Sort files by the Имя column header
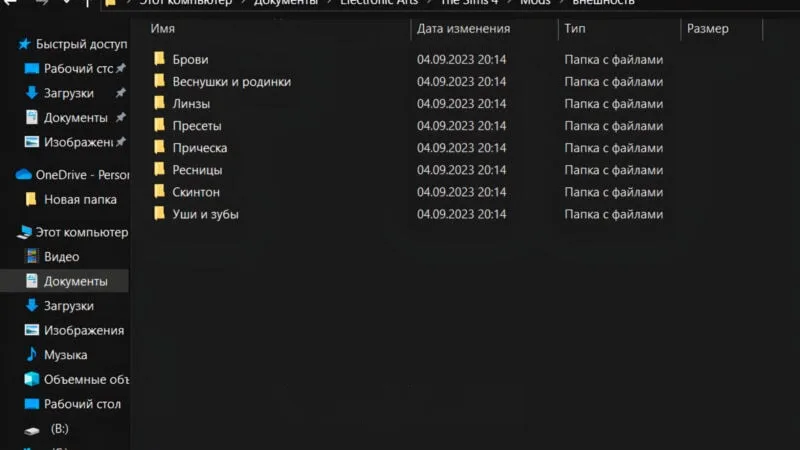The image size is (800, 450). [162, 29]
